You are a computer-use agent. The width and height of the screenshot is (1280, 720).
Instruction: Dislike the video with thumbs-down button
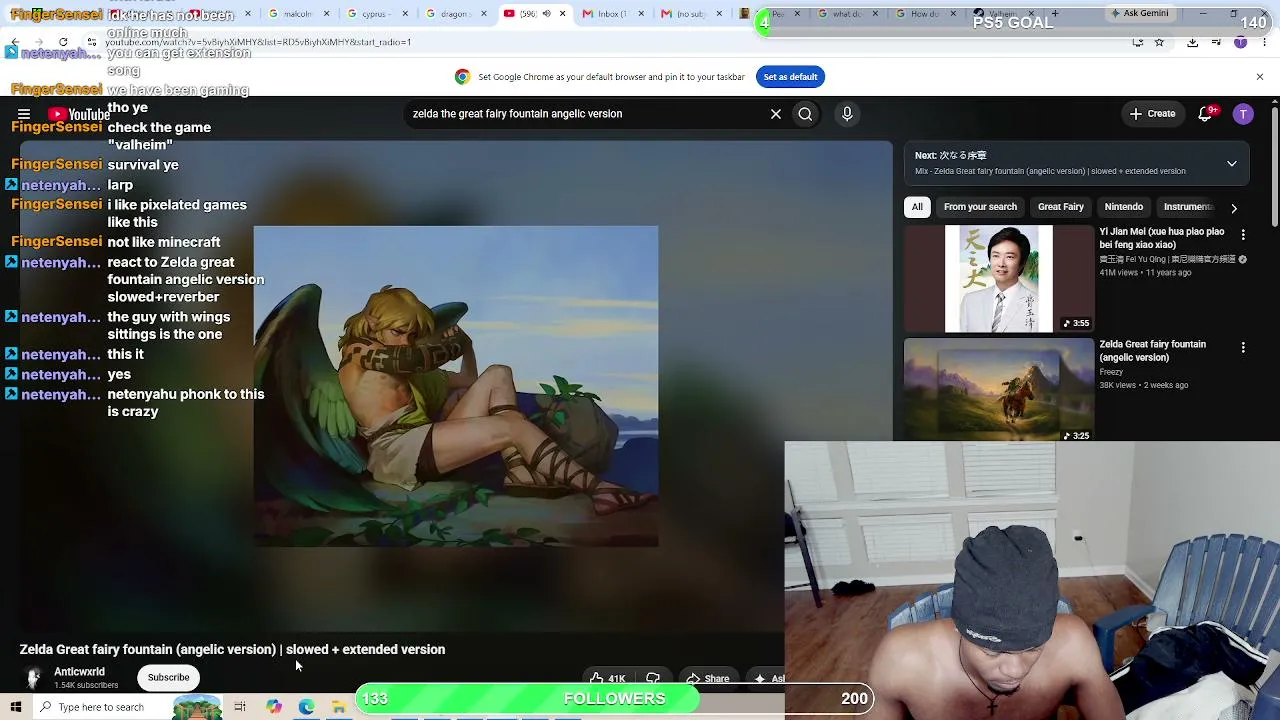point(653,679)
